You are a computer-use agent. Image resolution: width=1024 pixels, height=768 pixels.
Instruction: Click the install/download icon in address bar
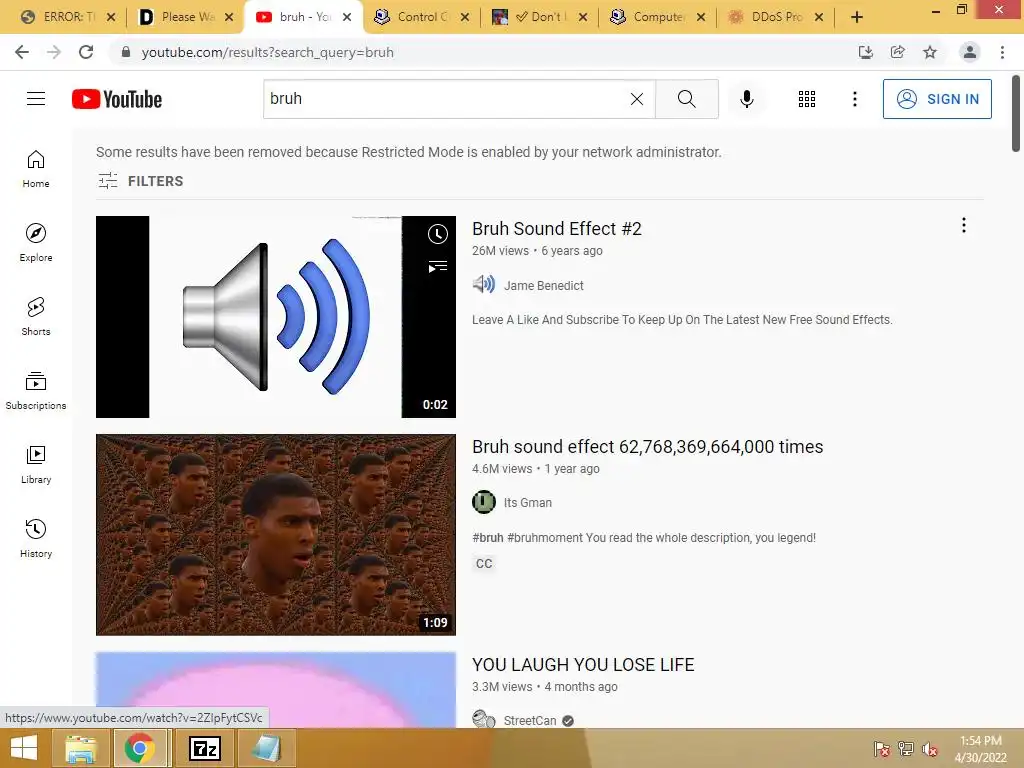point(866,52)
